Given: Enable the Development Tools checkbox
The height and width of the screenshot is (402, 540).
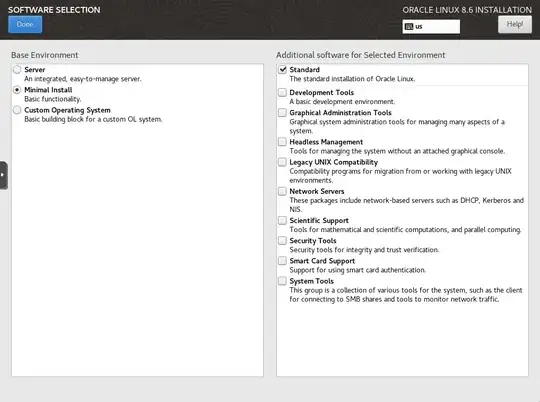Looking at the screenshot, I should [x=282, y=92].
